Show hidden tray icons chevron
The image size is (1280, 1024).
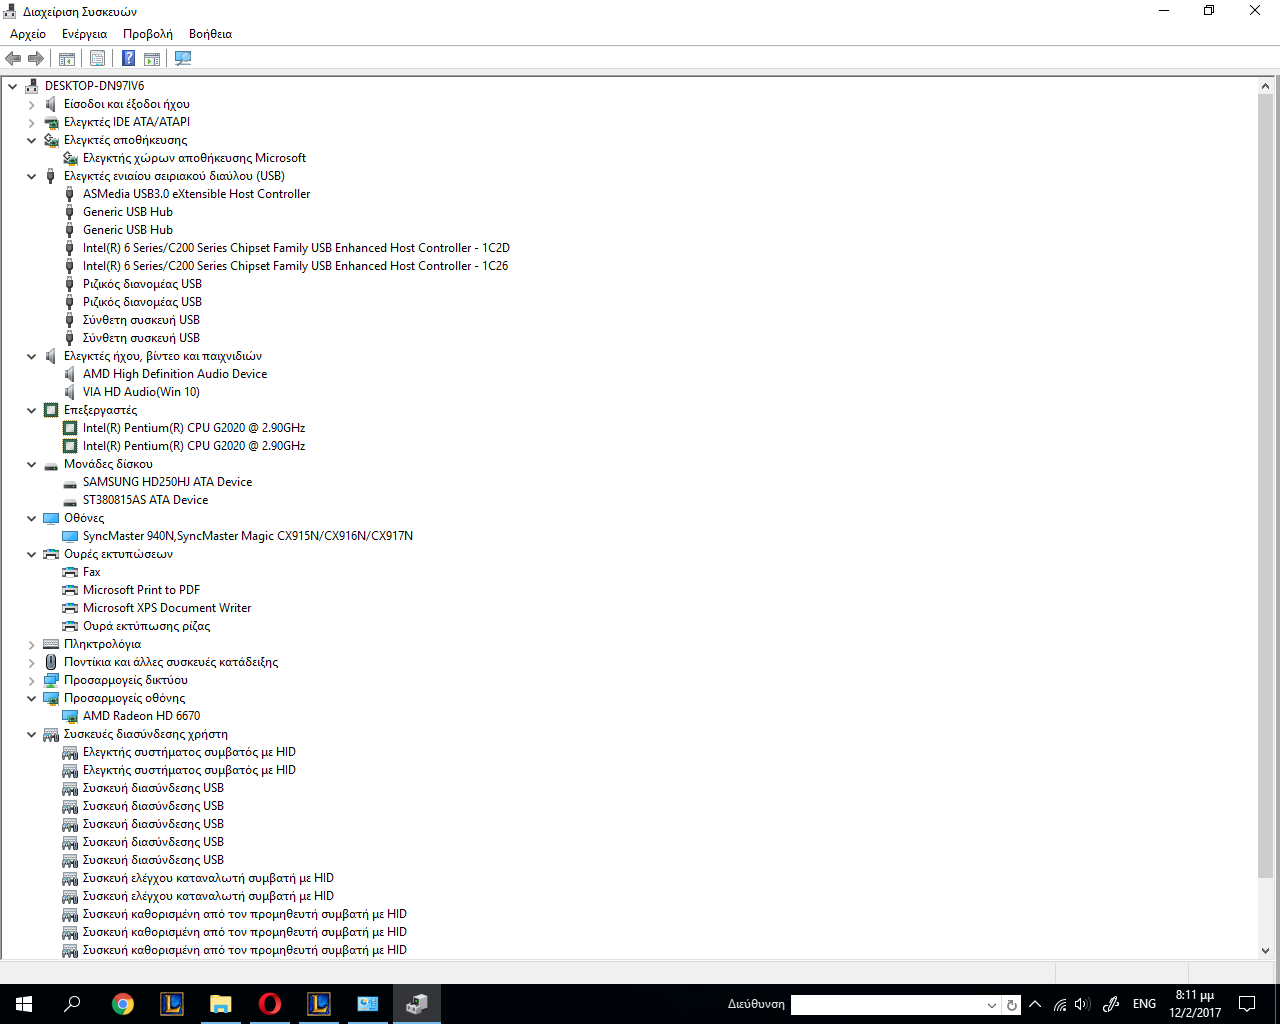pos(1035,1004)
